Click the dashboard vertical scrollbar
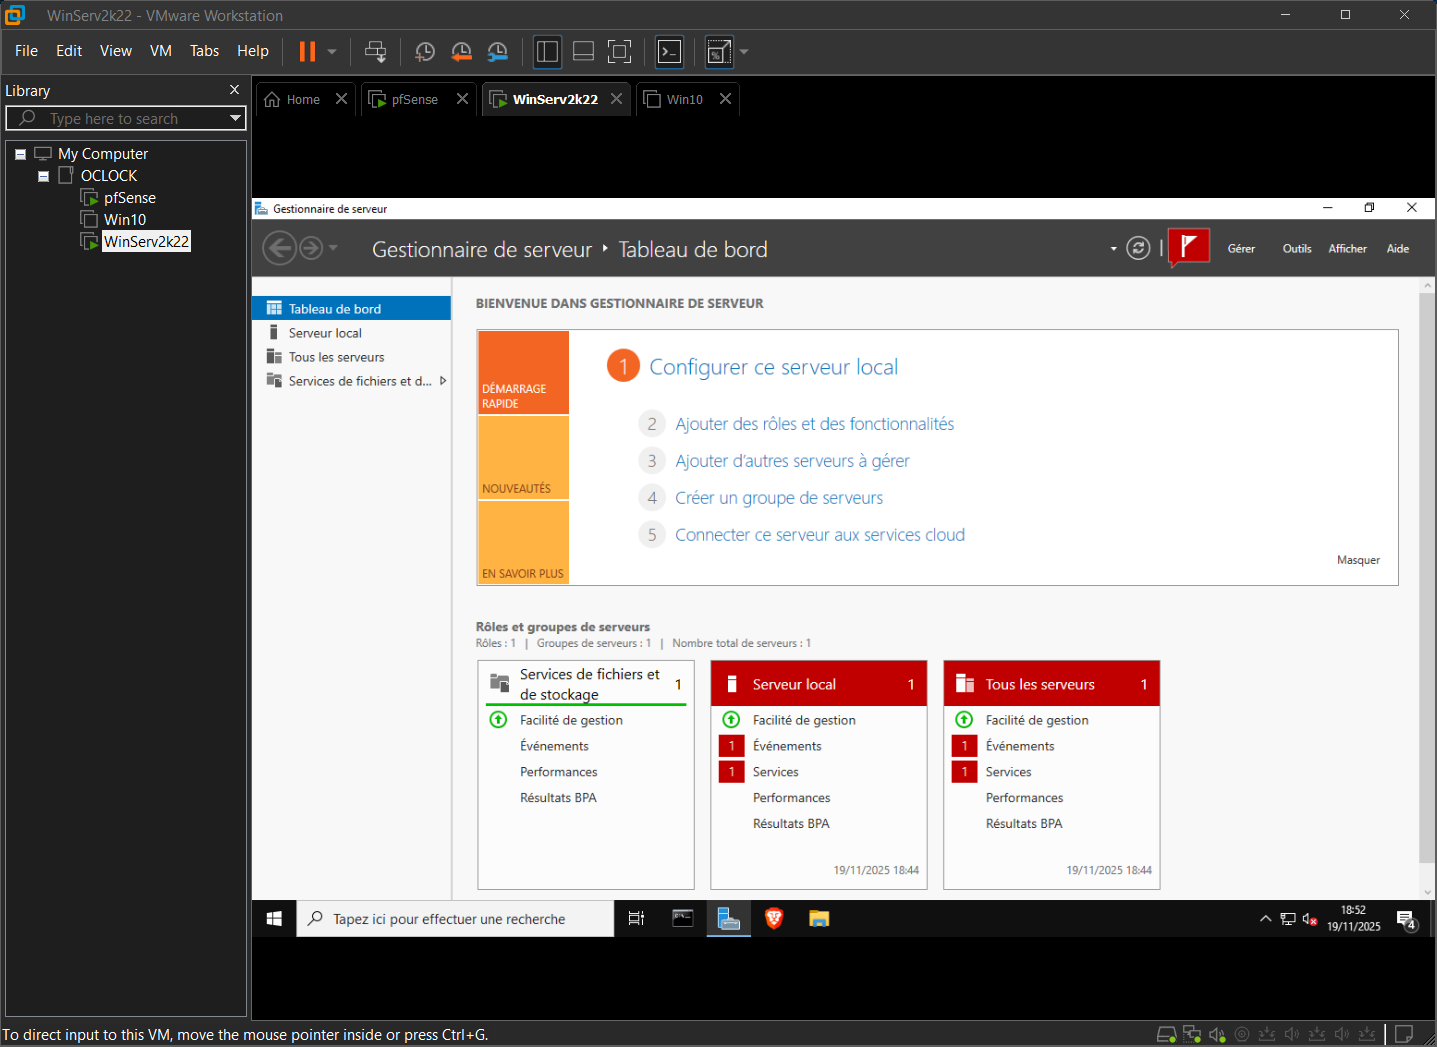Screen dimensions: 1437x1047 coord(1426,580)
